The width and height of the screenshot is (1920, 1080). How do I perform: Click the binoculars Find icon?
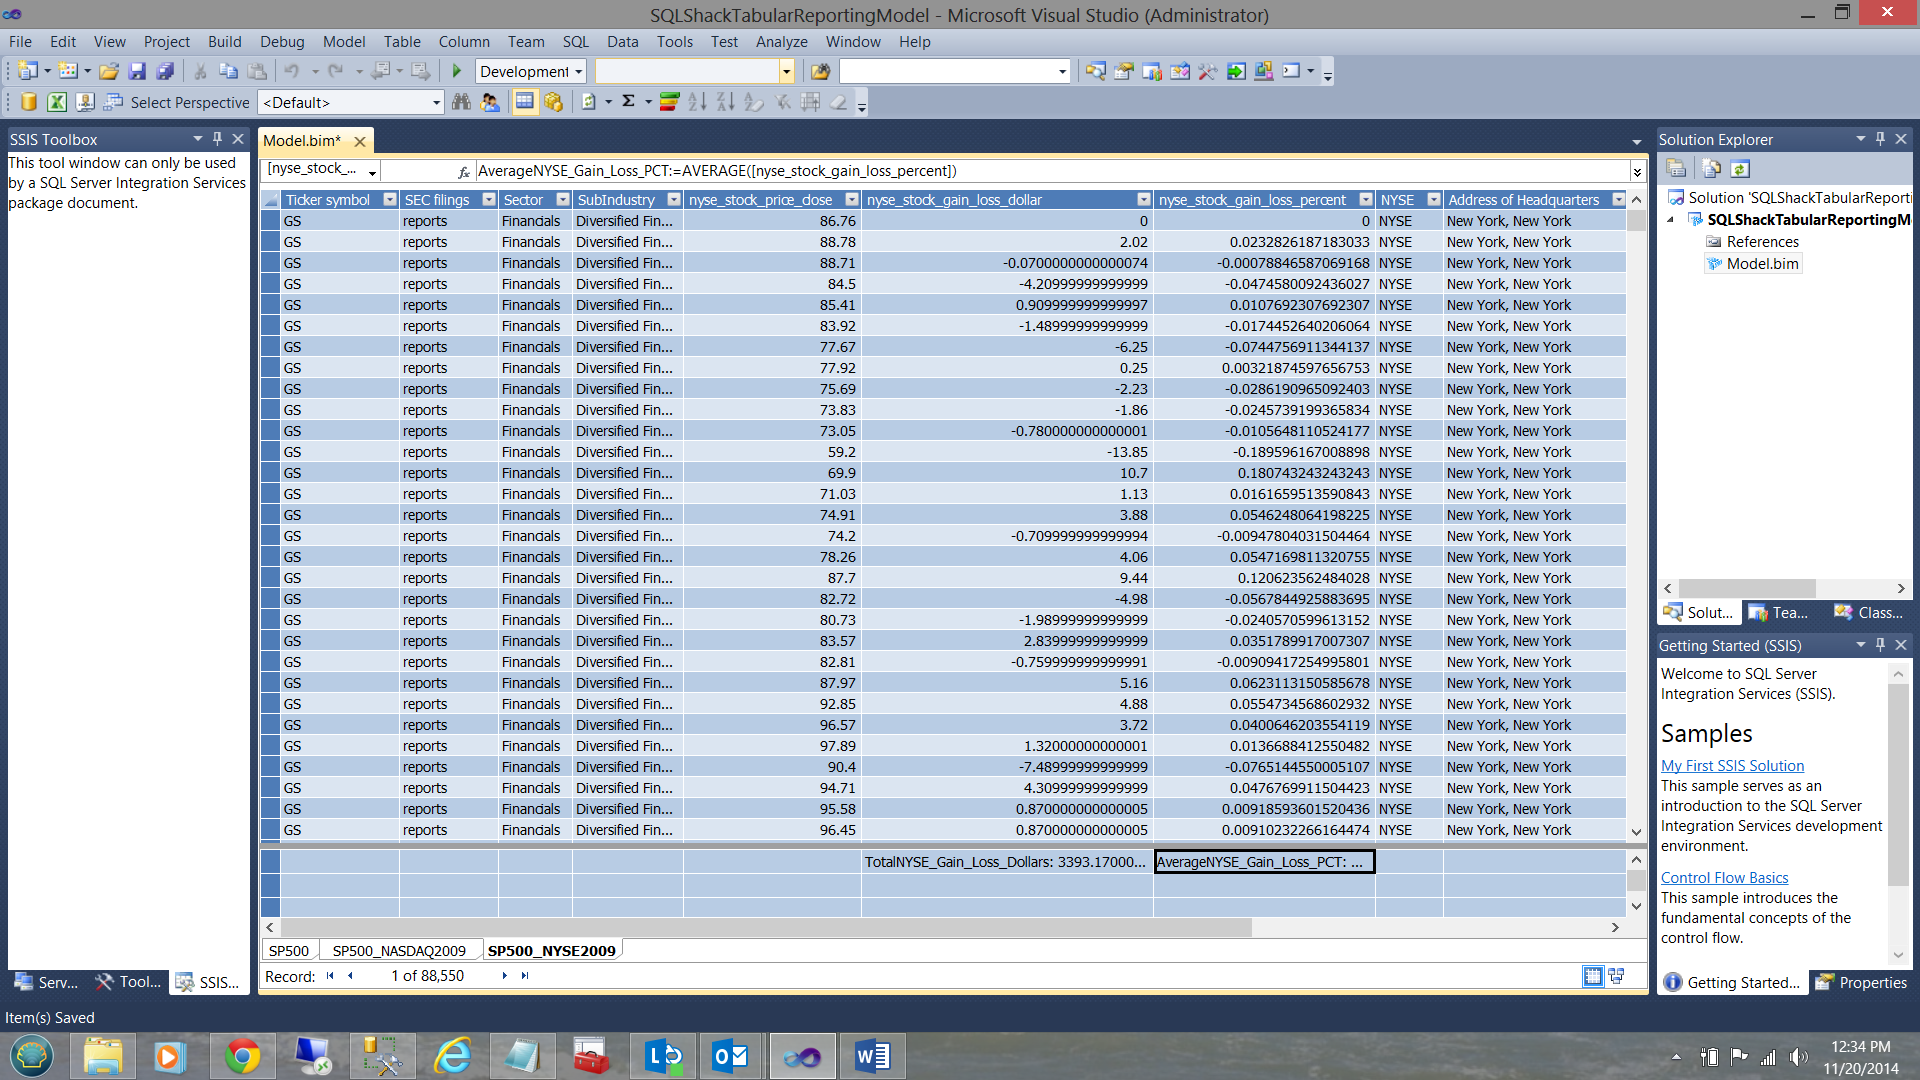click(461, 102)
